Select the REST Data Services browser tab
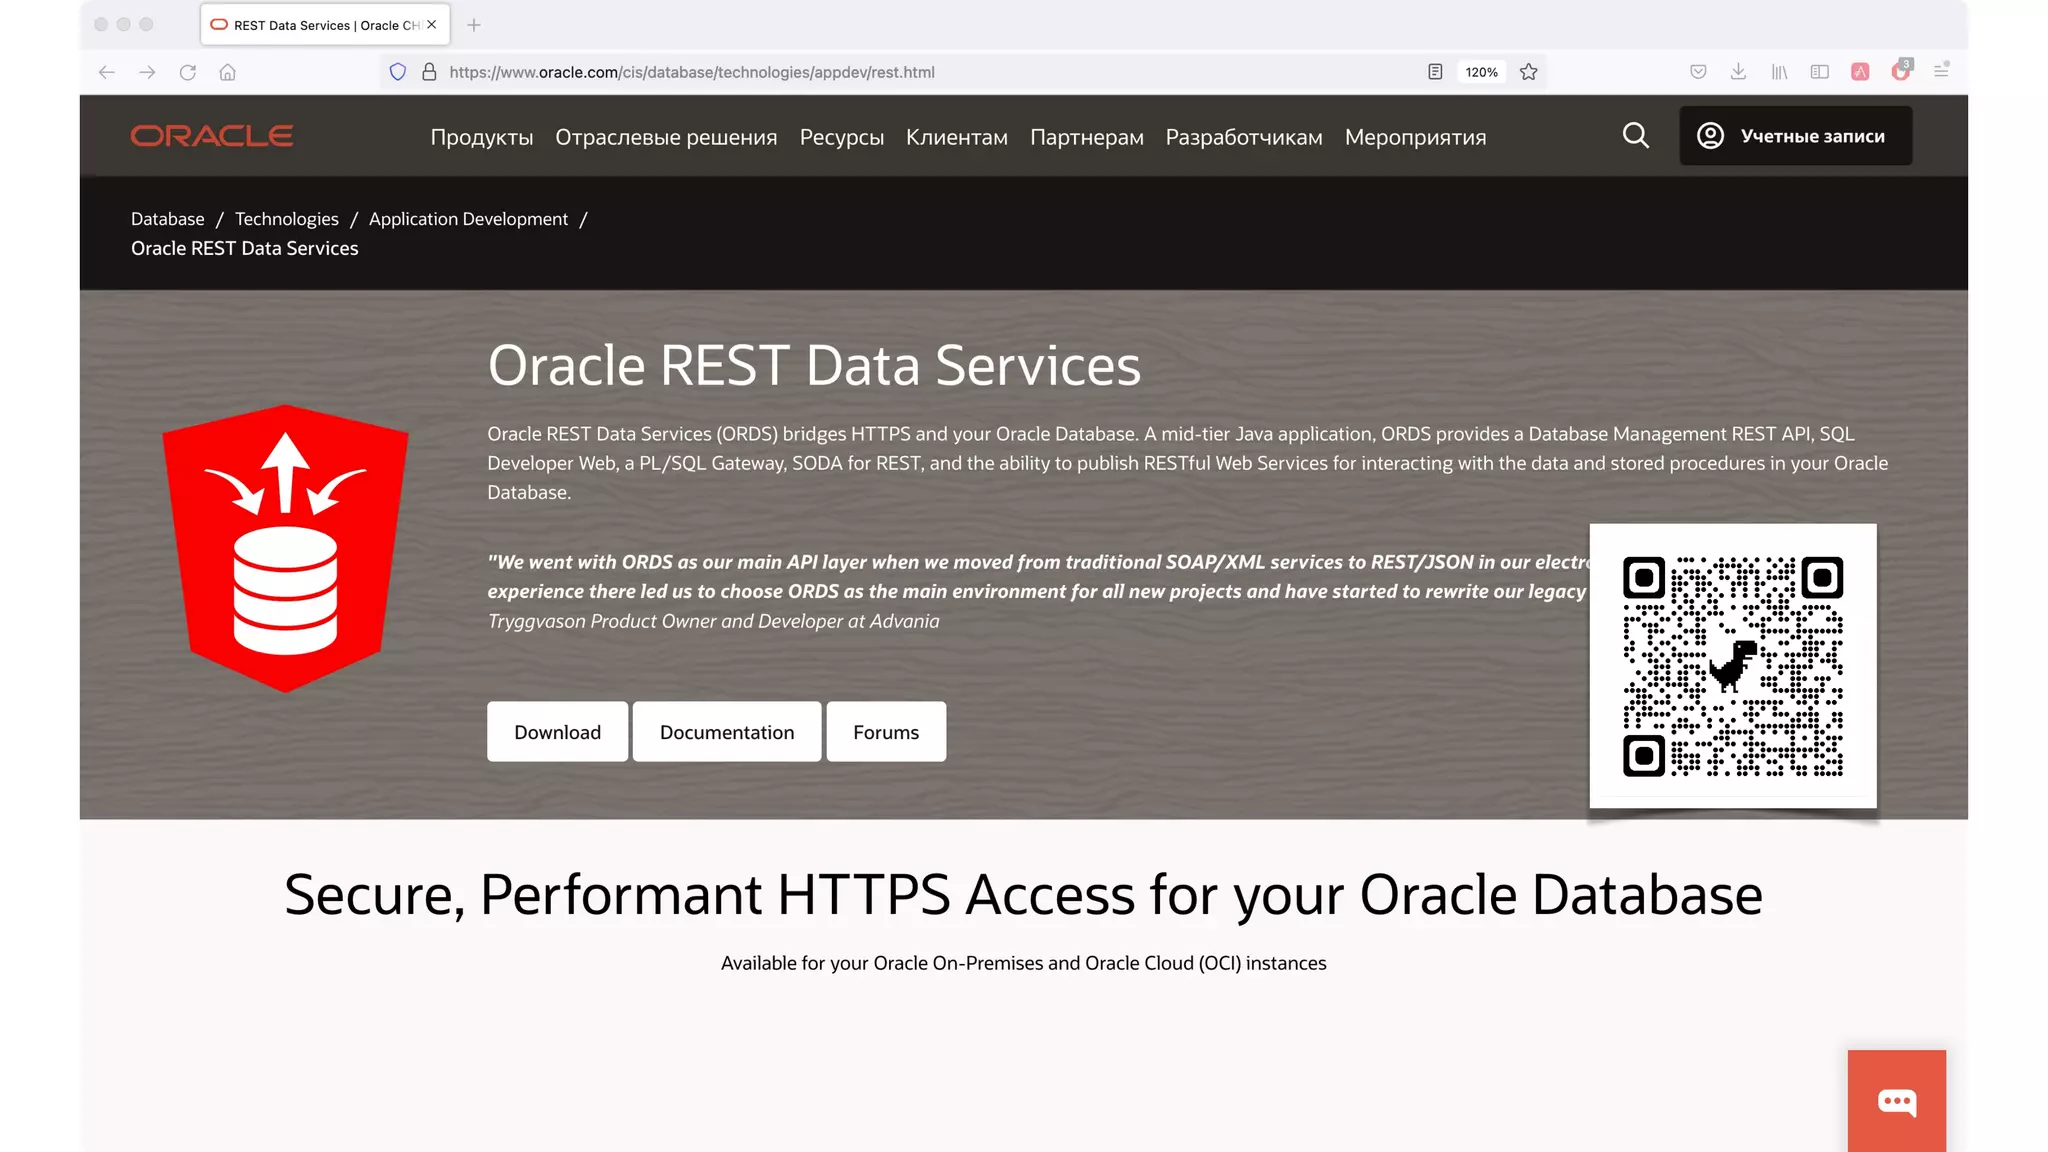The width and height of the screenshot is (2048, 1152). (325, 25)
